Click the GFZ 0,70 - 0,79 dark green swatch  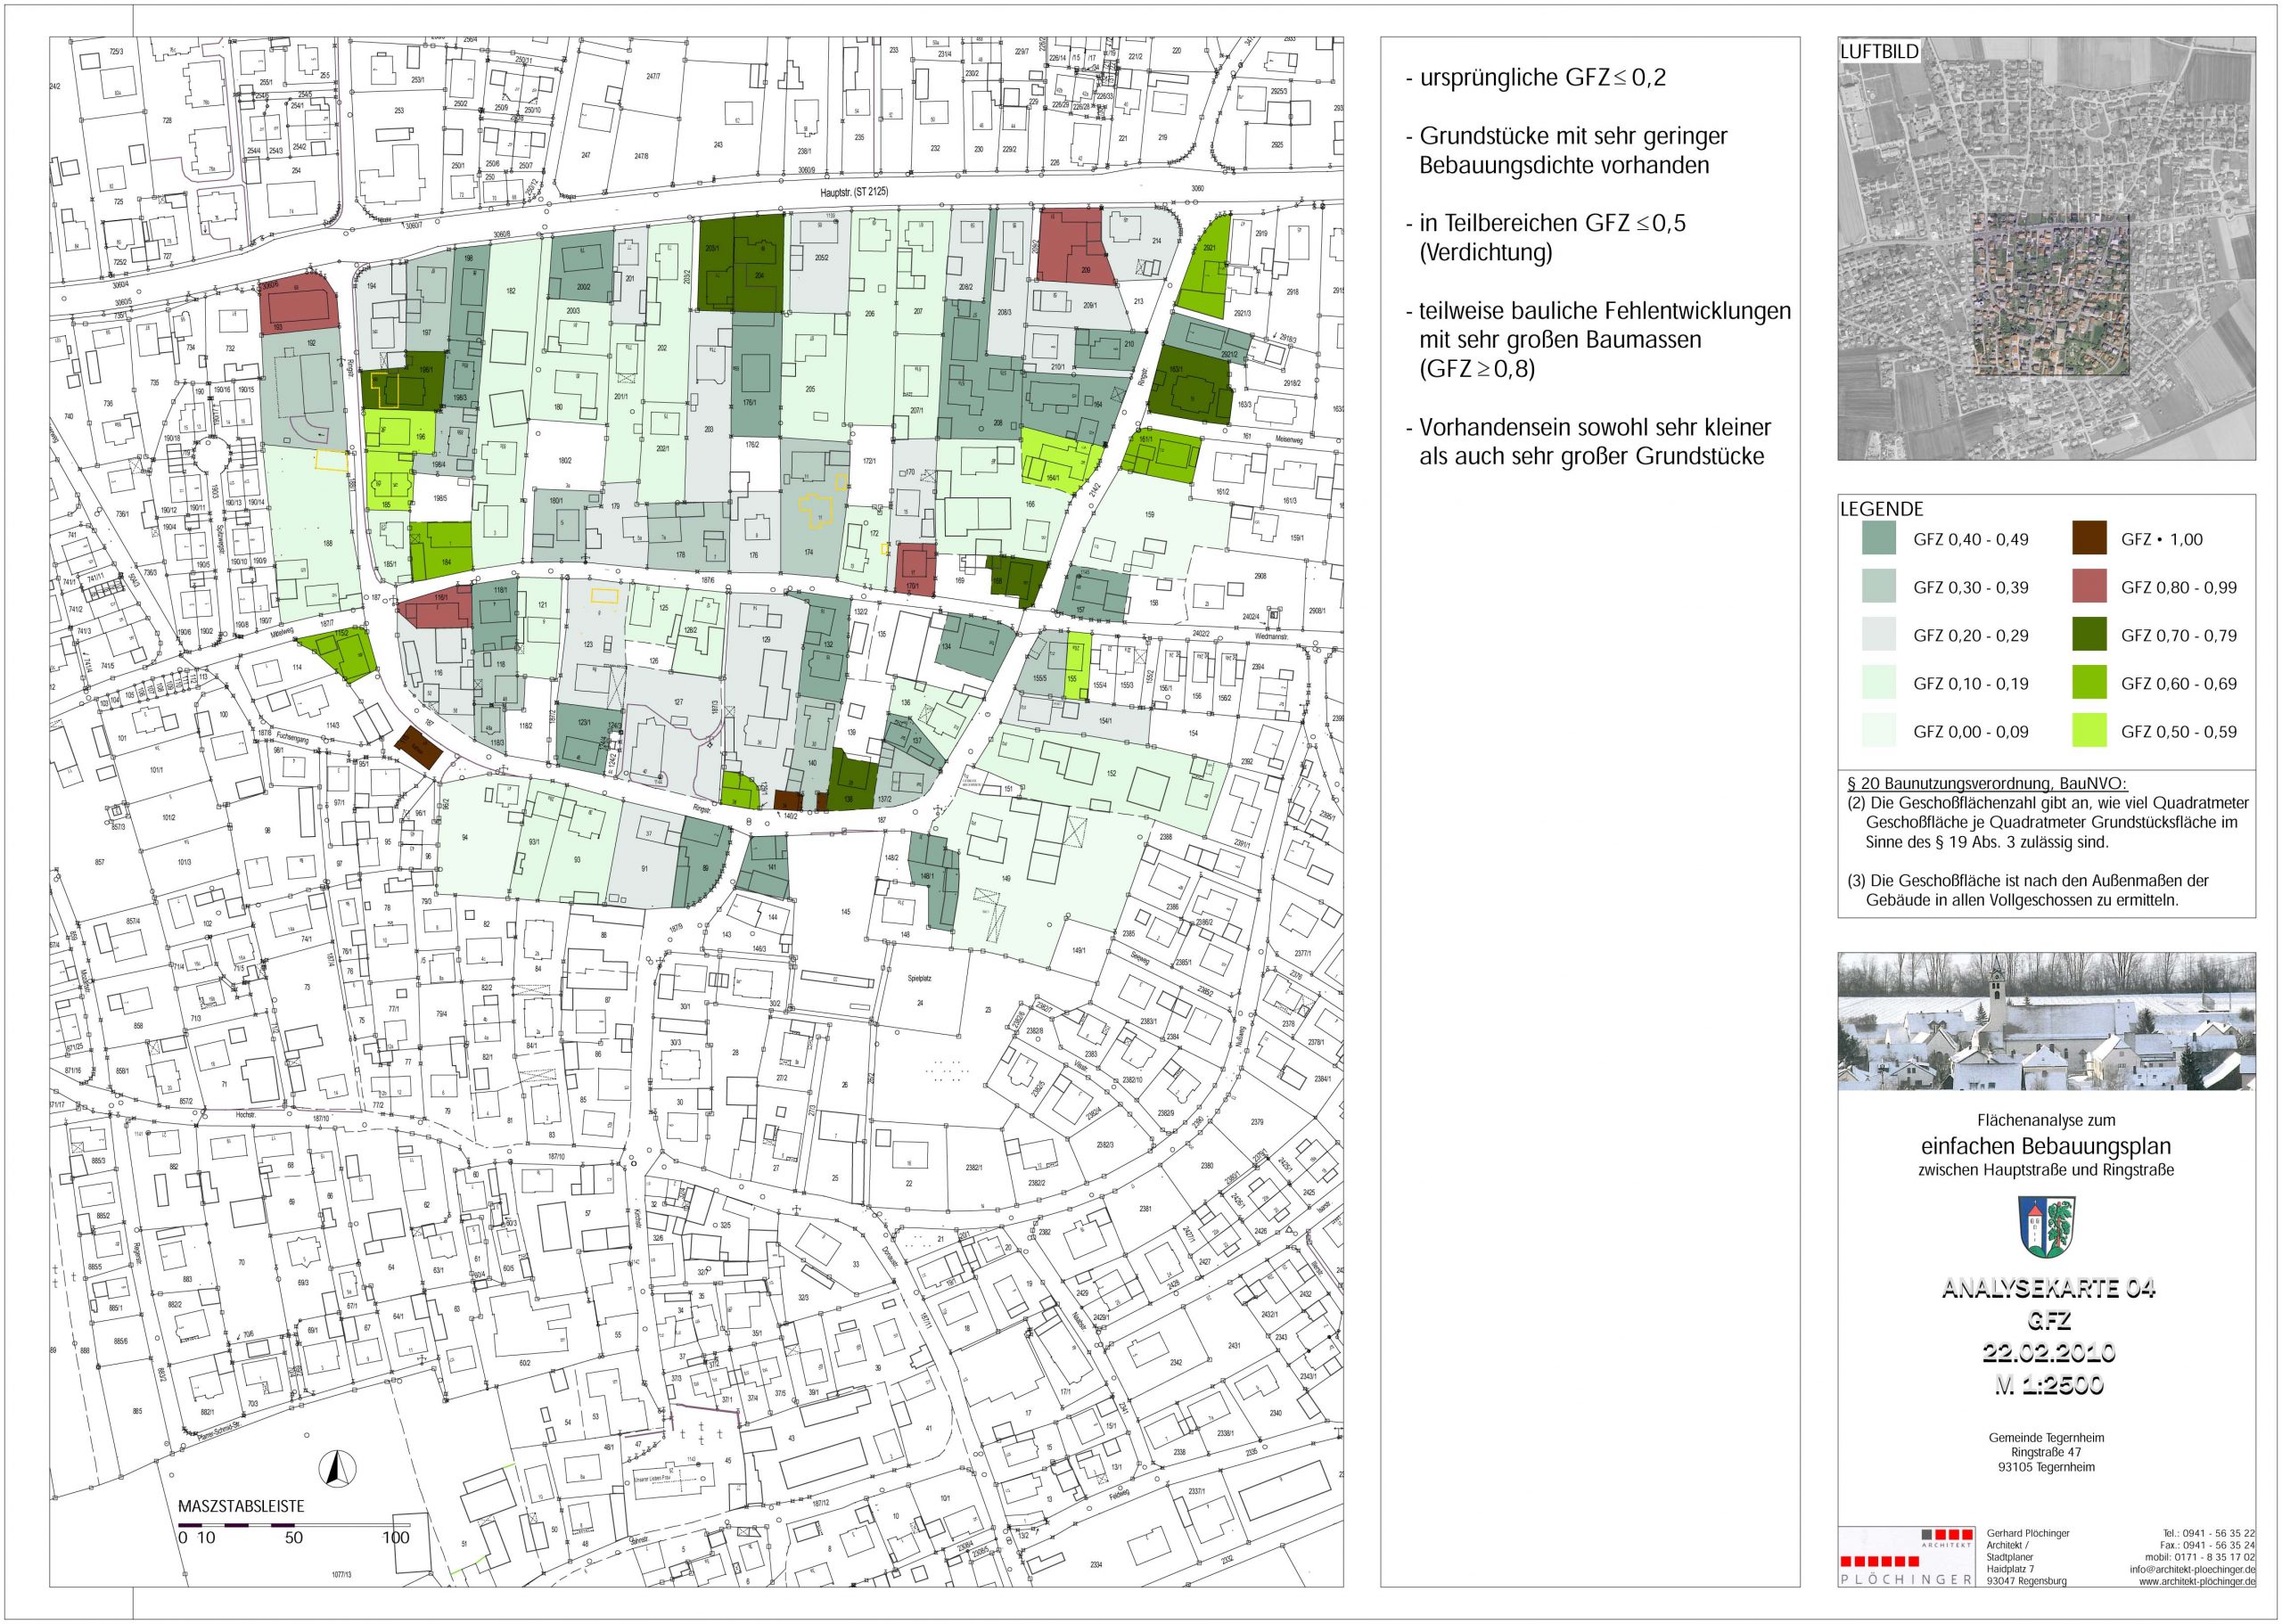point(2089,634)
